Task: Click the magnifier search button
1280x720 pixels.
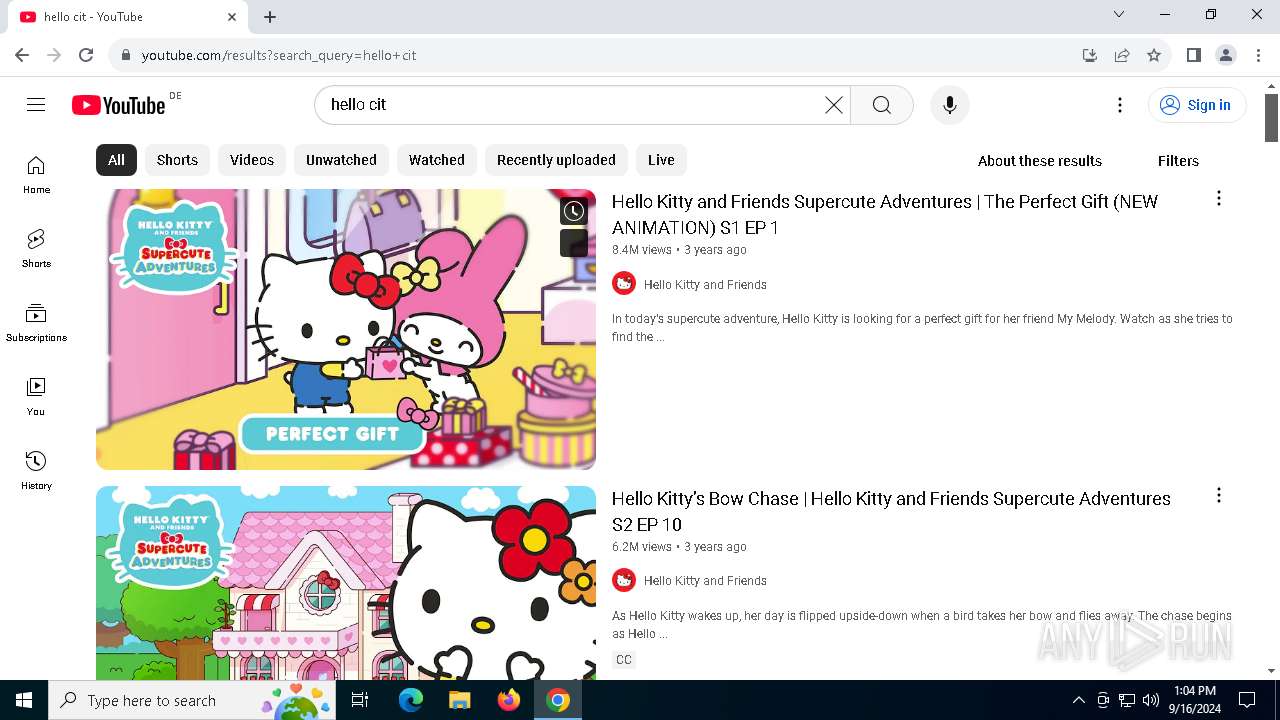Action: [x=881, y=105]
